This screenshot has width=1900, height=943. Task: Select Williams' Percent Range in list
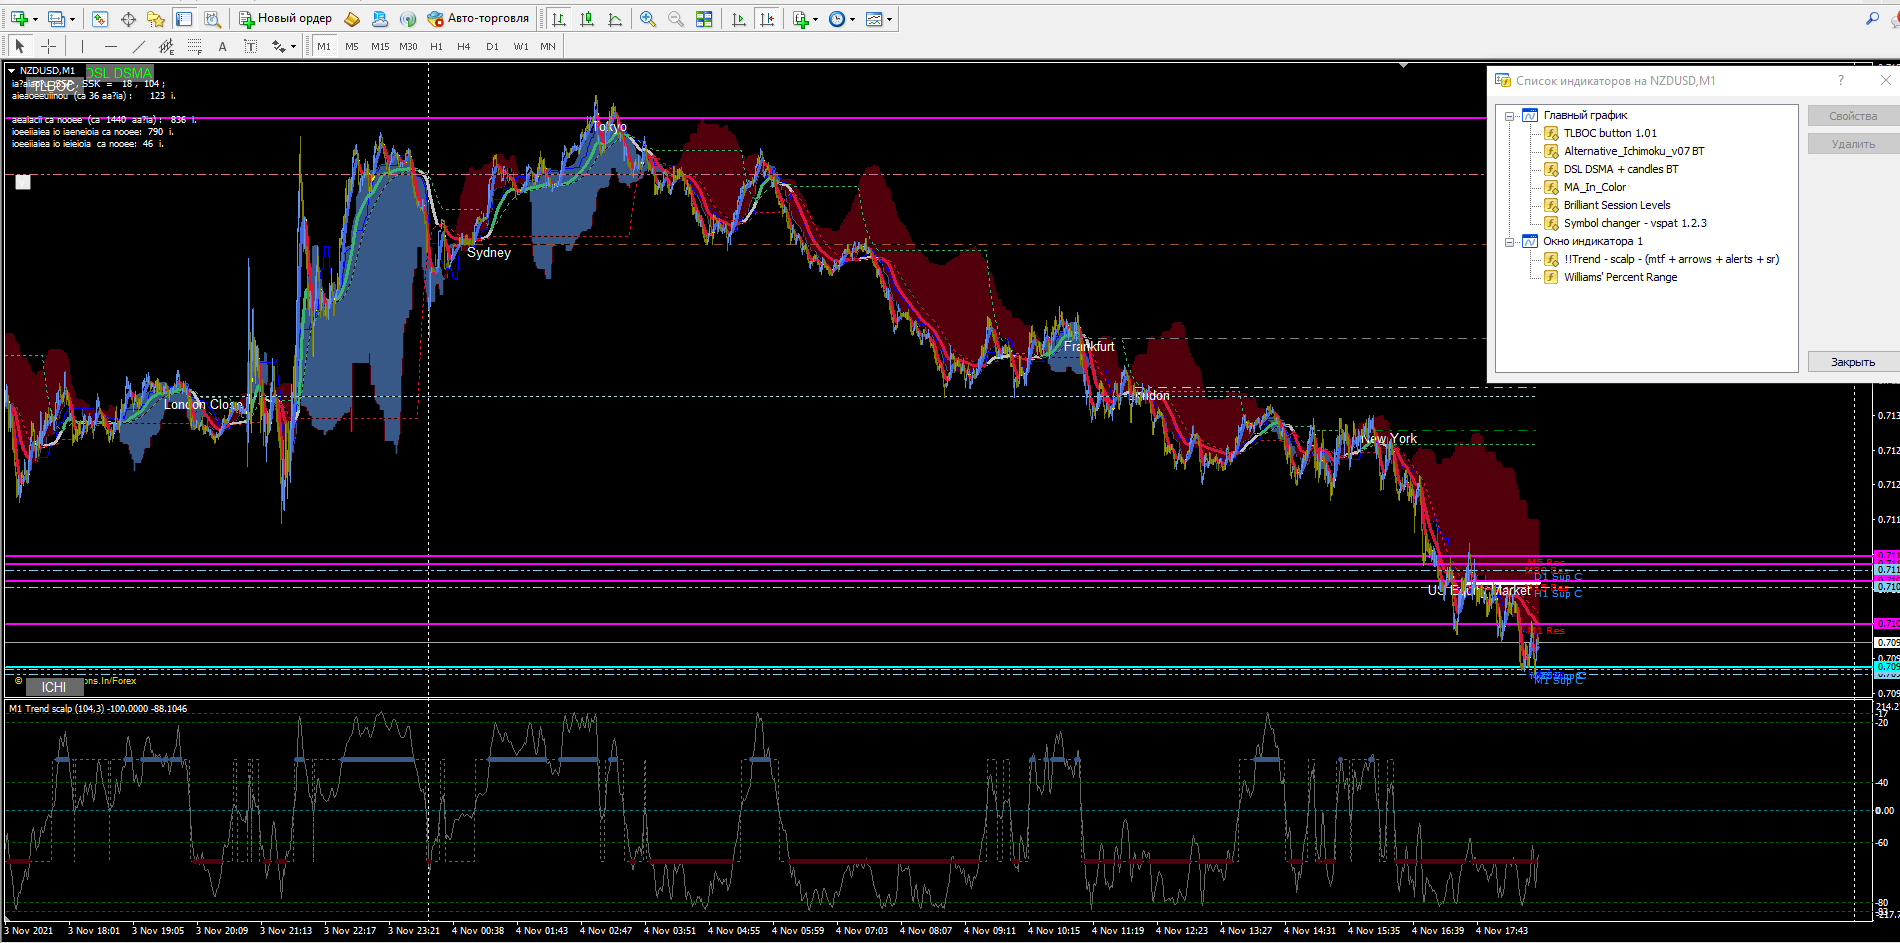point(1620,277)
